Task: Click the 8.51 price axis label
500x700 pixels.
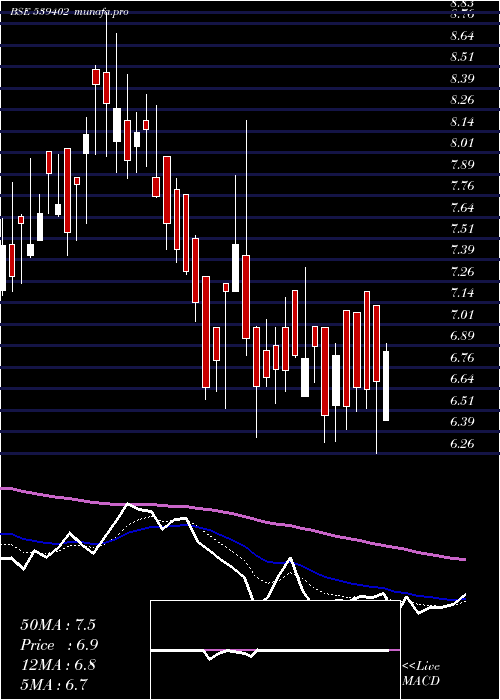Action: click(462, 57)
